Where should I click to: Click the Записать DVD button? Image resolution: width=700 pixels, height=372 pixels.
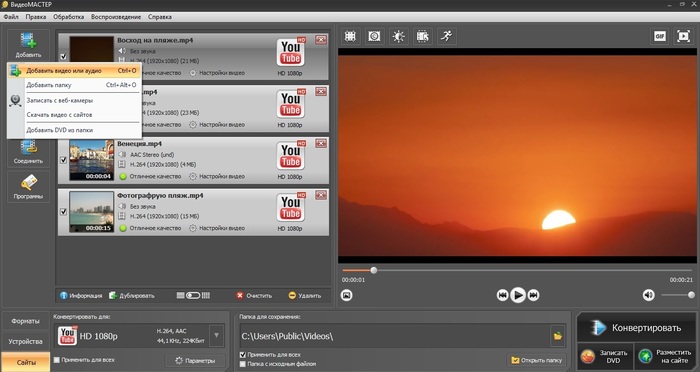[x=605, y=356]
